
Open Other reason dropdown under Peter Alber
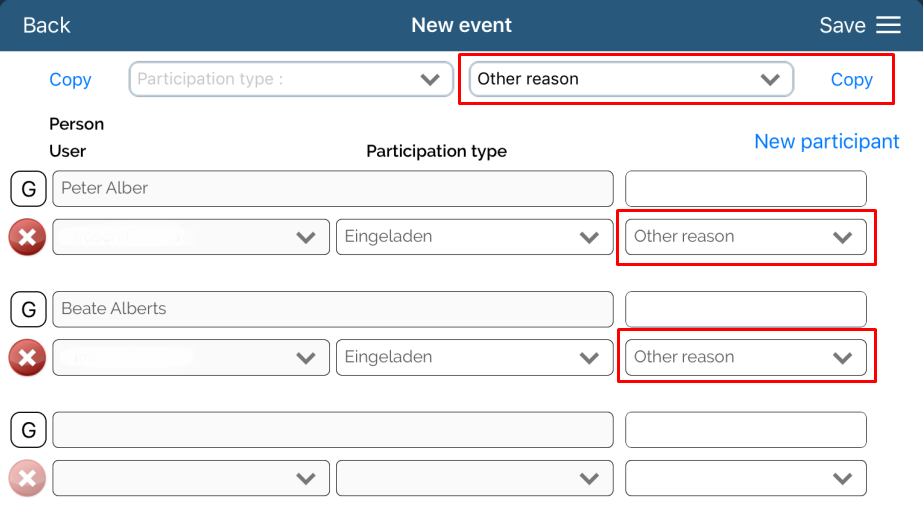[745, 237]
